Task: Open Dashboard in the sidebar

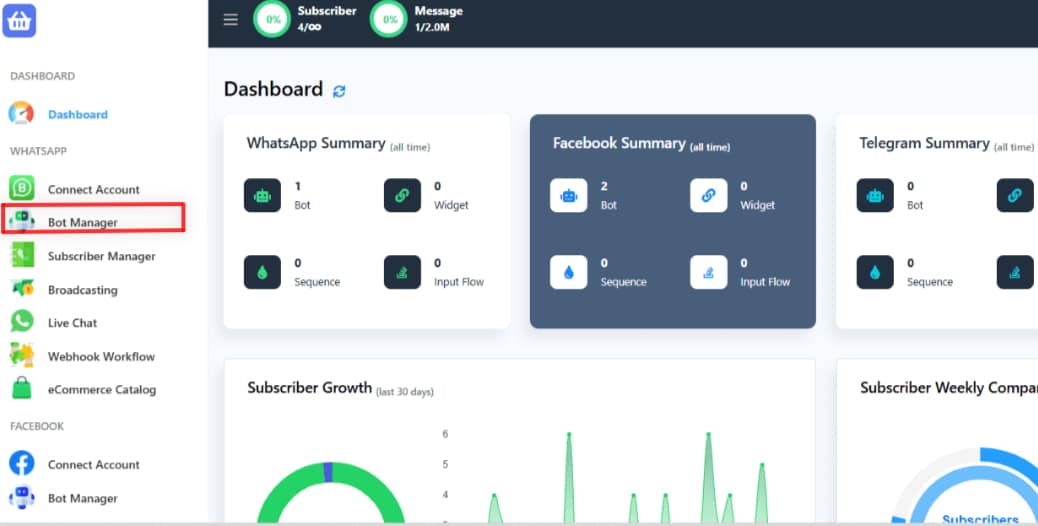Action: [77, 114]
